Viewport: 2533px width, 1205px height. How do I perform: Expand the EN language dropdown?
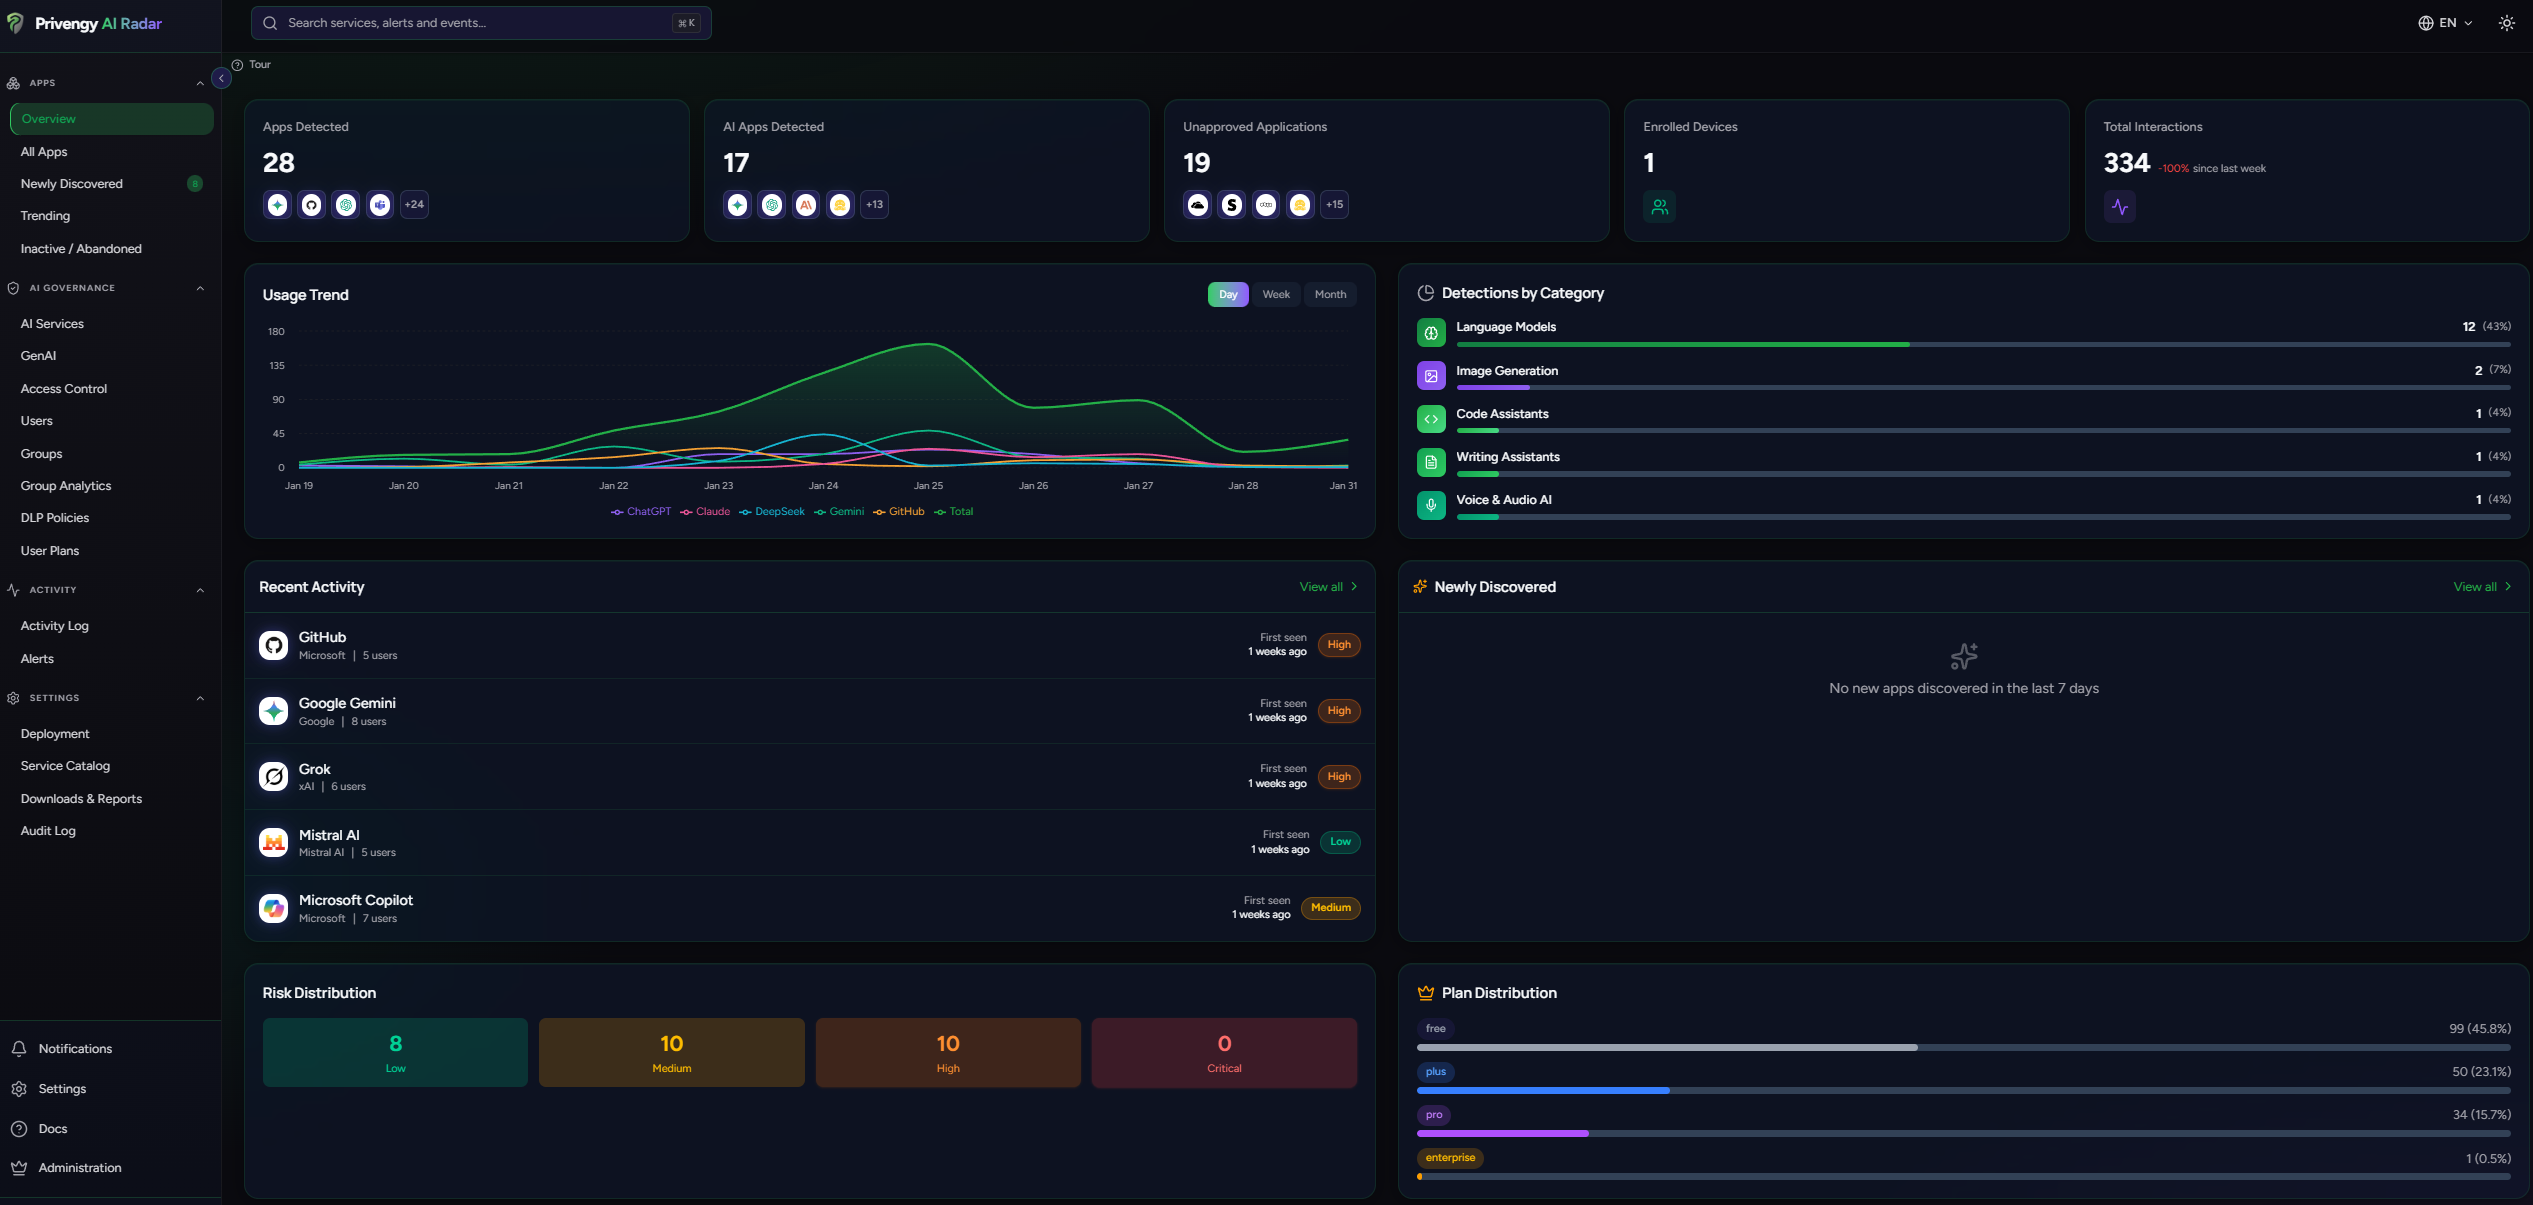click(x=2446, y=22)
